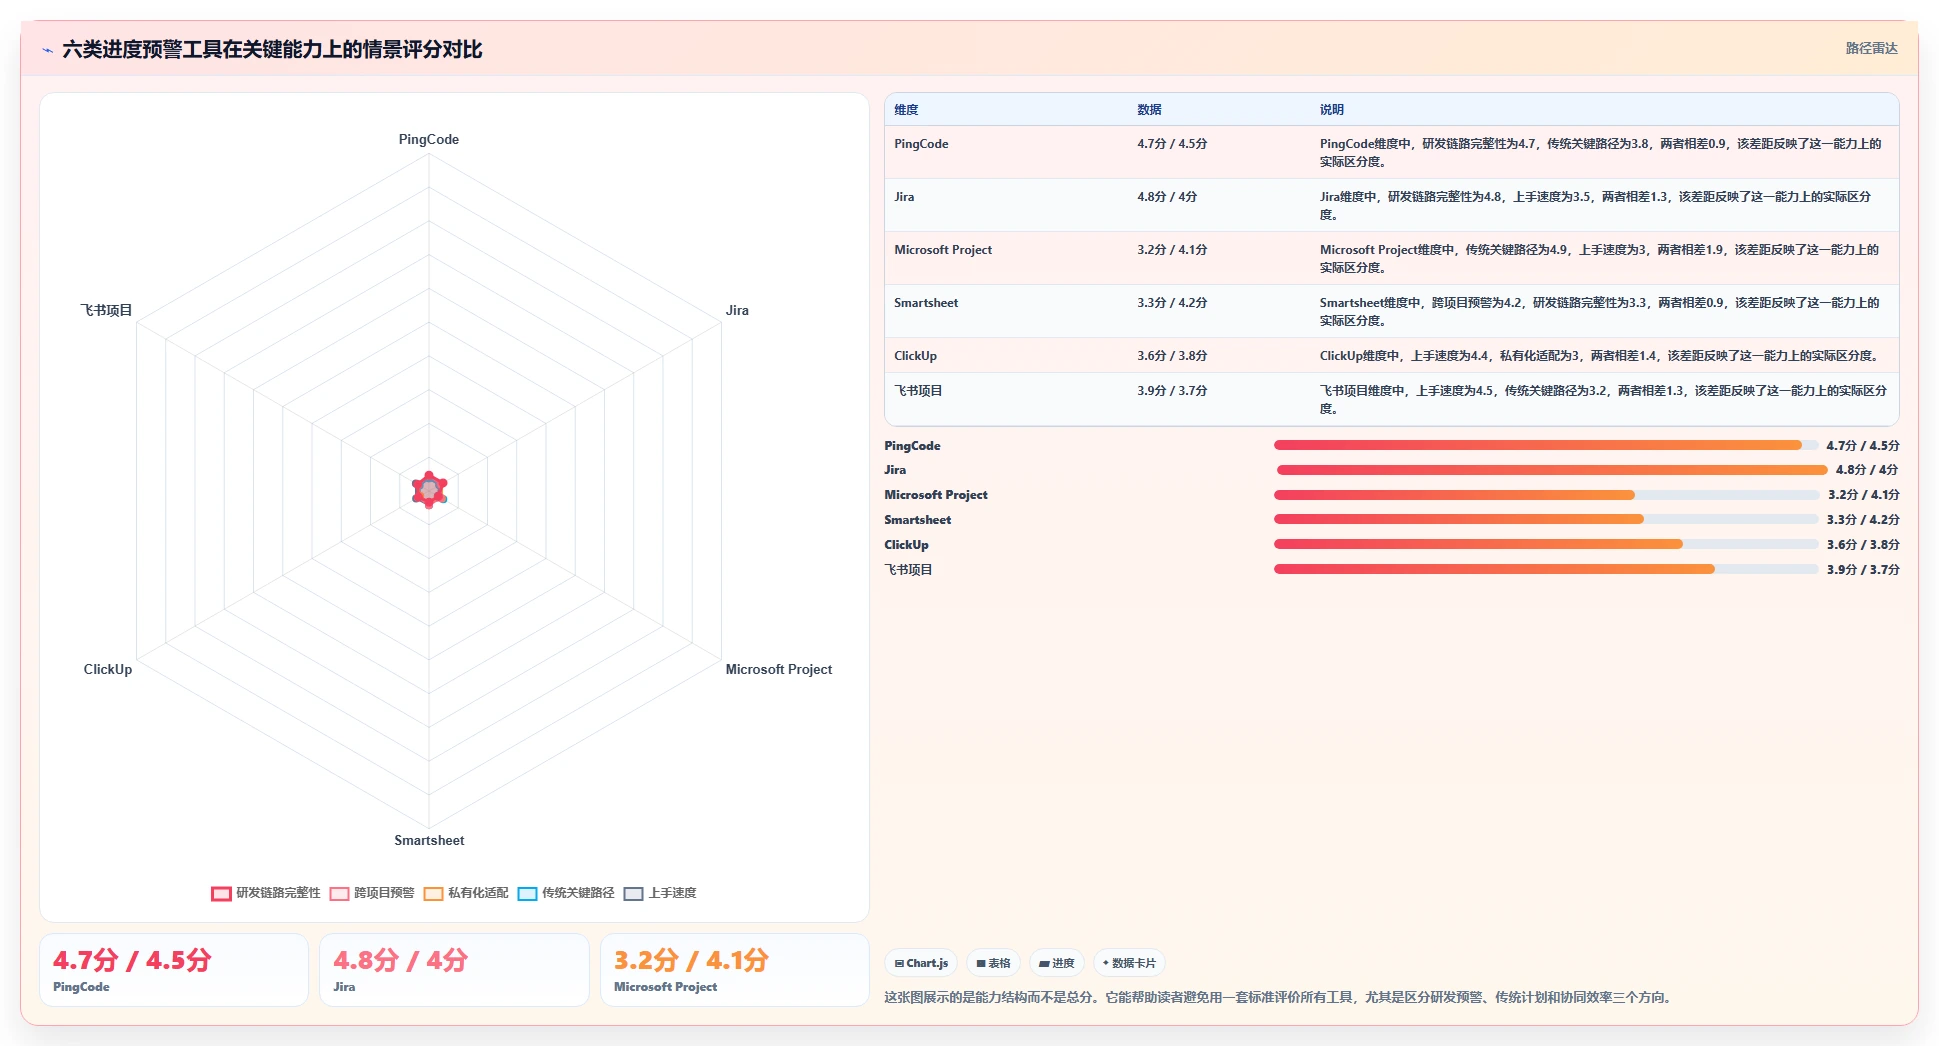Toggle the 上手速度 legend series
The width and height of the screenshot is (1939, 1046).
click(660, 893)
